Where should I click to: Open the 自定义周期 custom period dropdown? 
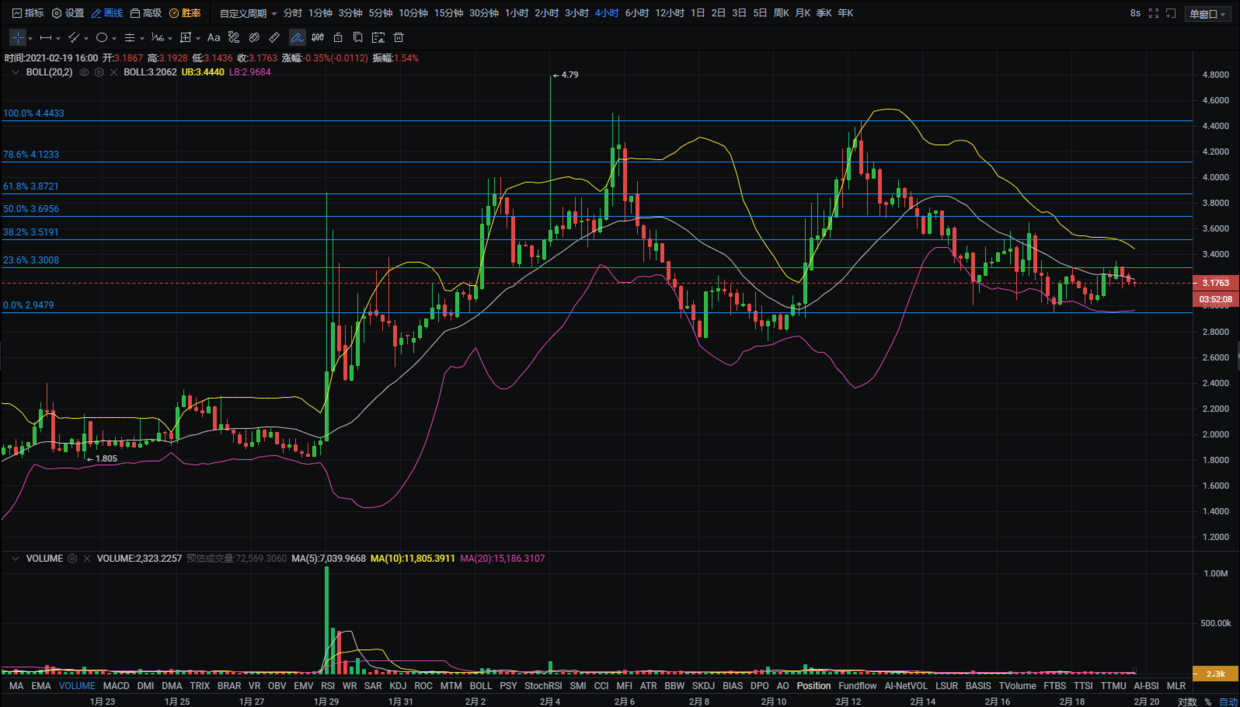pyautogui.click(x=248, y=13)
